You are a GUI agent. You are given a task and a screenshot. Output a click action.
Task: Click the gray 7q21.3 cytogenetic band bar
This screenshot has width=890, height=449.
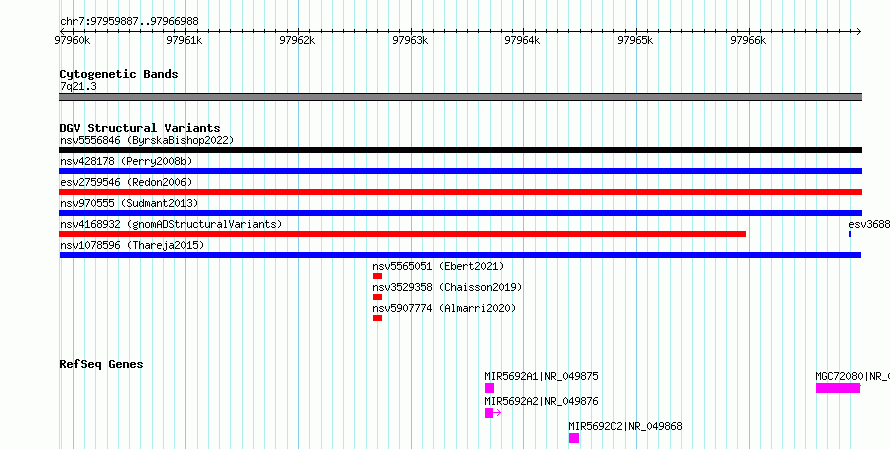(x=460, y=97)
